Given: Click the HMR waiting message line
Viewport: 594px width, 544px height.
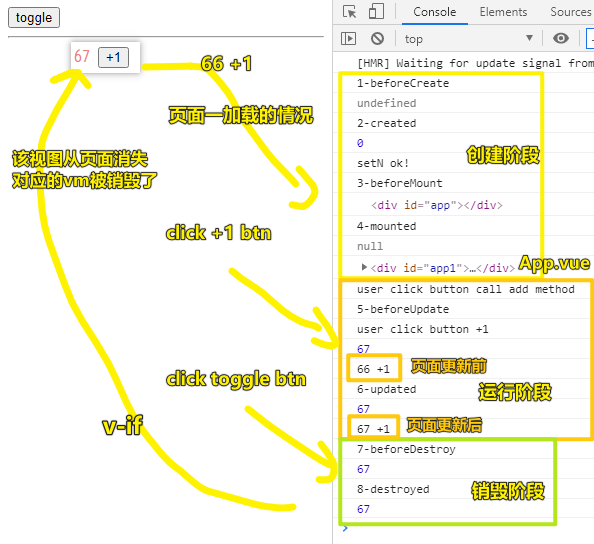Looking at the screenshot, I should pyautogui.click(x=475, y=63).
